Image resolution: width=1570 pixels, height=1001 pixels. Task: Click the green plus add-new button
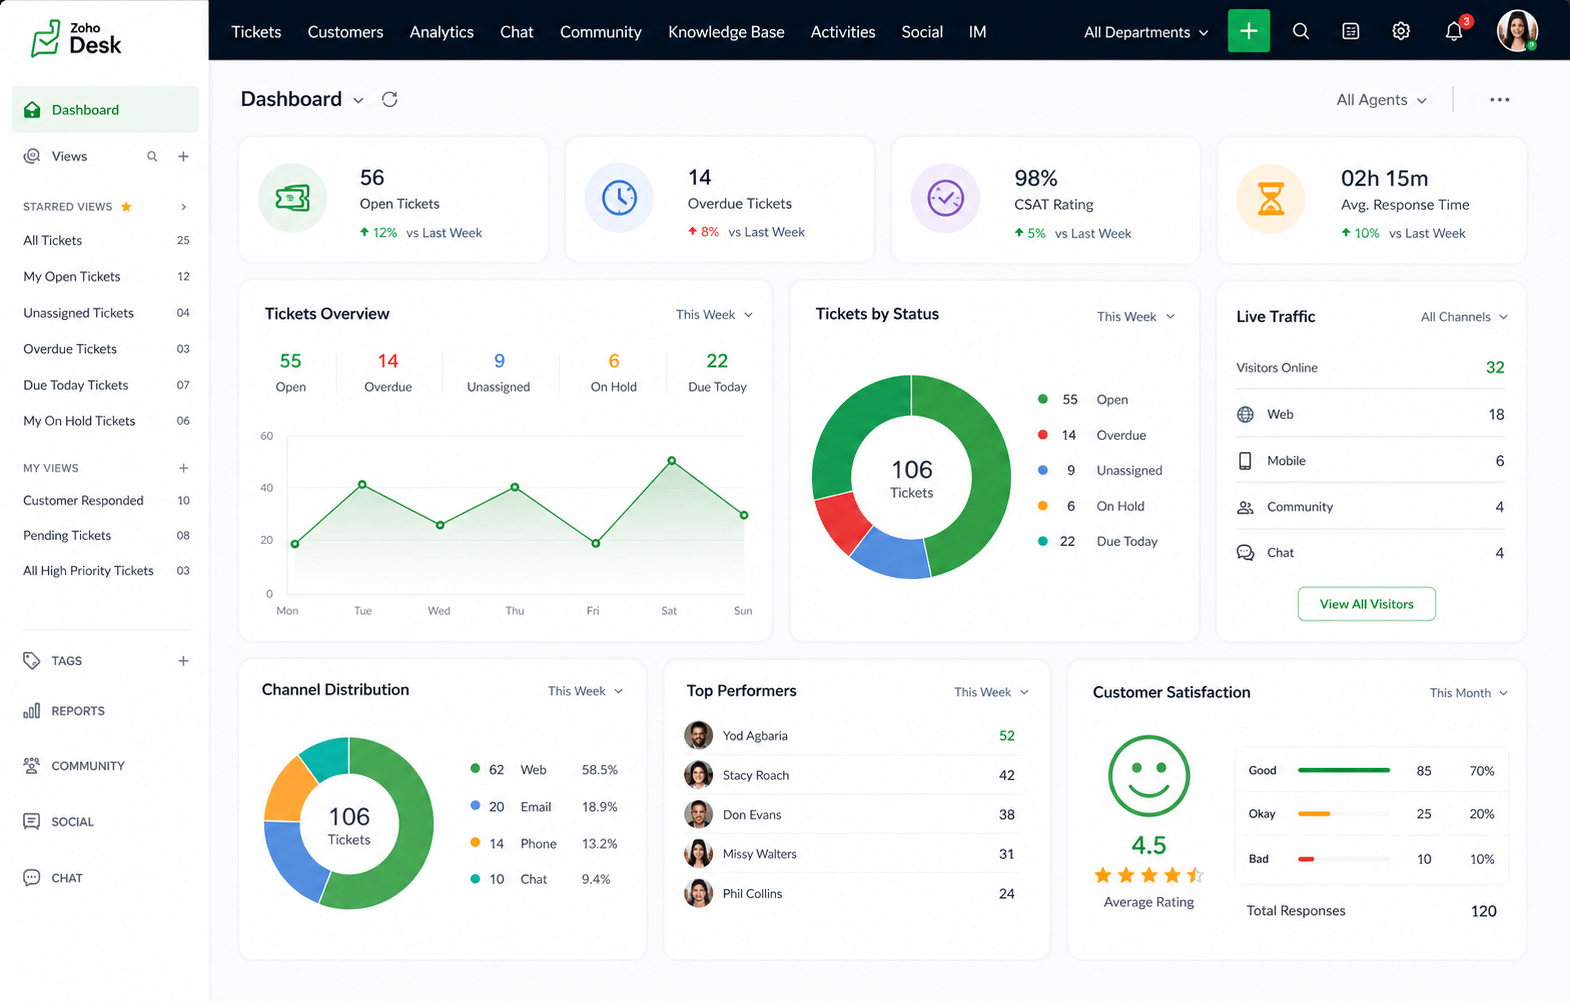pyautogui.click(x=1248, y=31)
